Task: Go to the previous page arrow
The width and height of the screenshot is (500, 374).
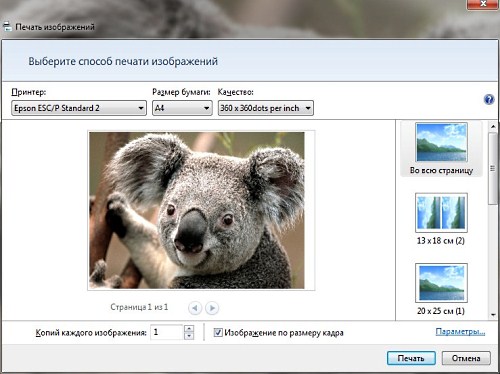Action: pos(195,308)
